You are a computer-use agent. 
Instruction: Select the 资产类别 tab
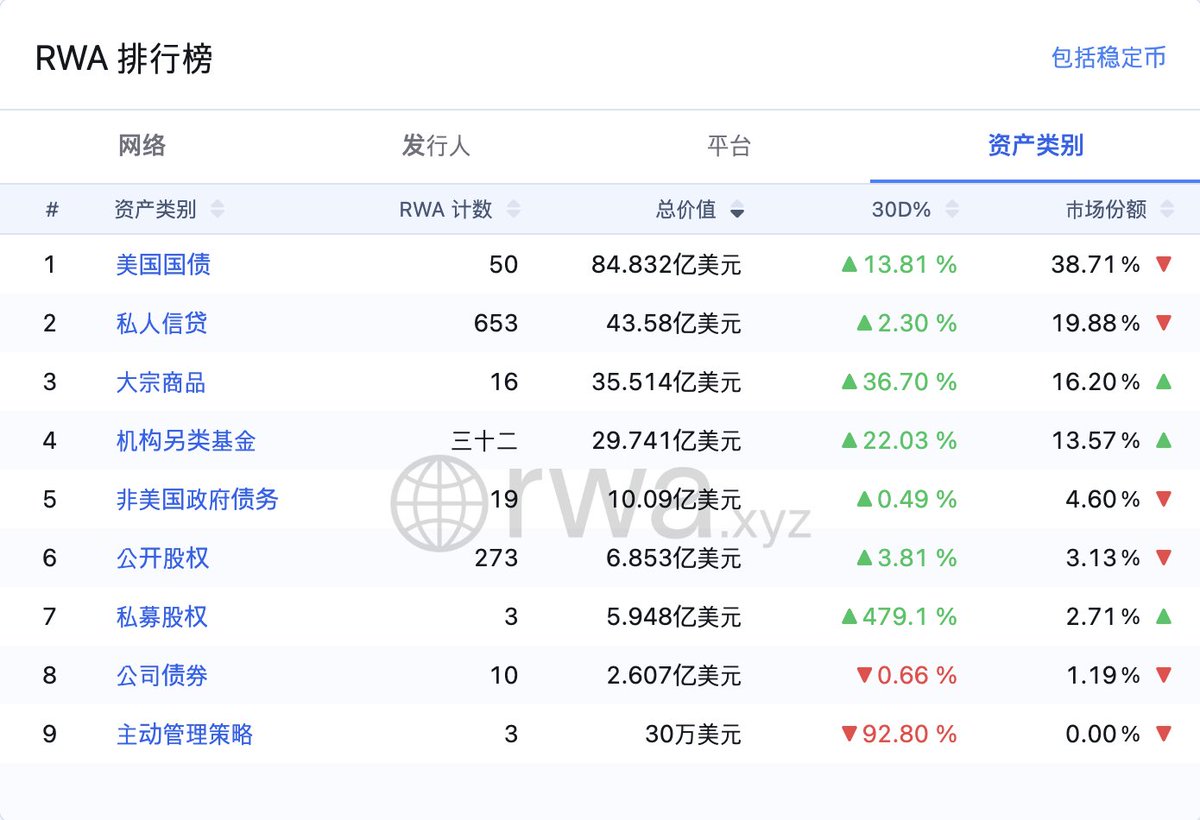[1035, 146]
